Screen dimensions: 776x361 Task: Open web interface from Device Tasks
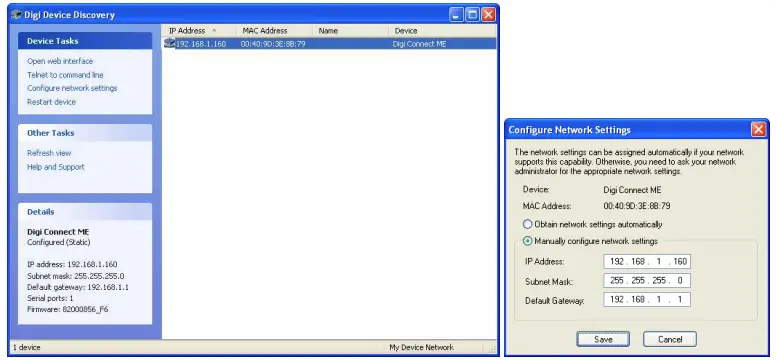pos(60,61)
